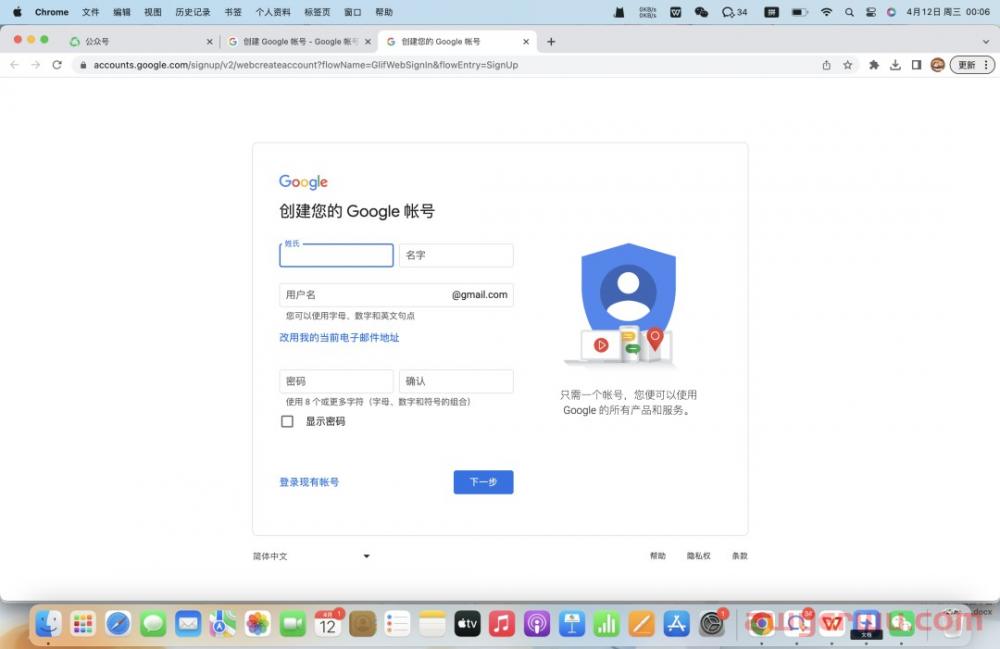
Task: Tick the 显示密码 checkbox
Action: [x=287, y=421]
